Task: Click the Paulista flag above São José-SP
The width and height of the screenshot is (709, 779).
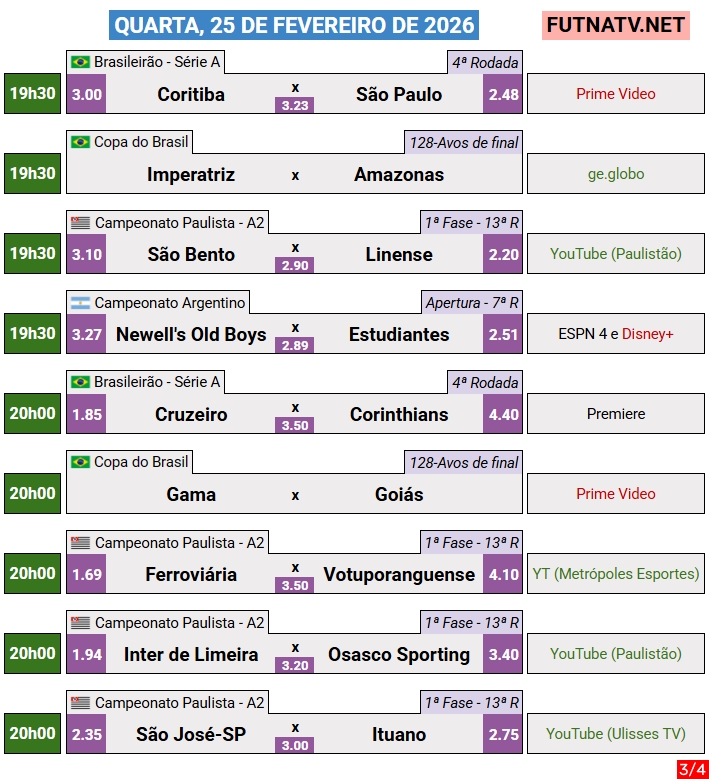Action: pos(80,702)
